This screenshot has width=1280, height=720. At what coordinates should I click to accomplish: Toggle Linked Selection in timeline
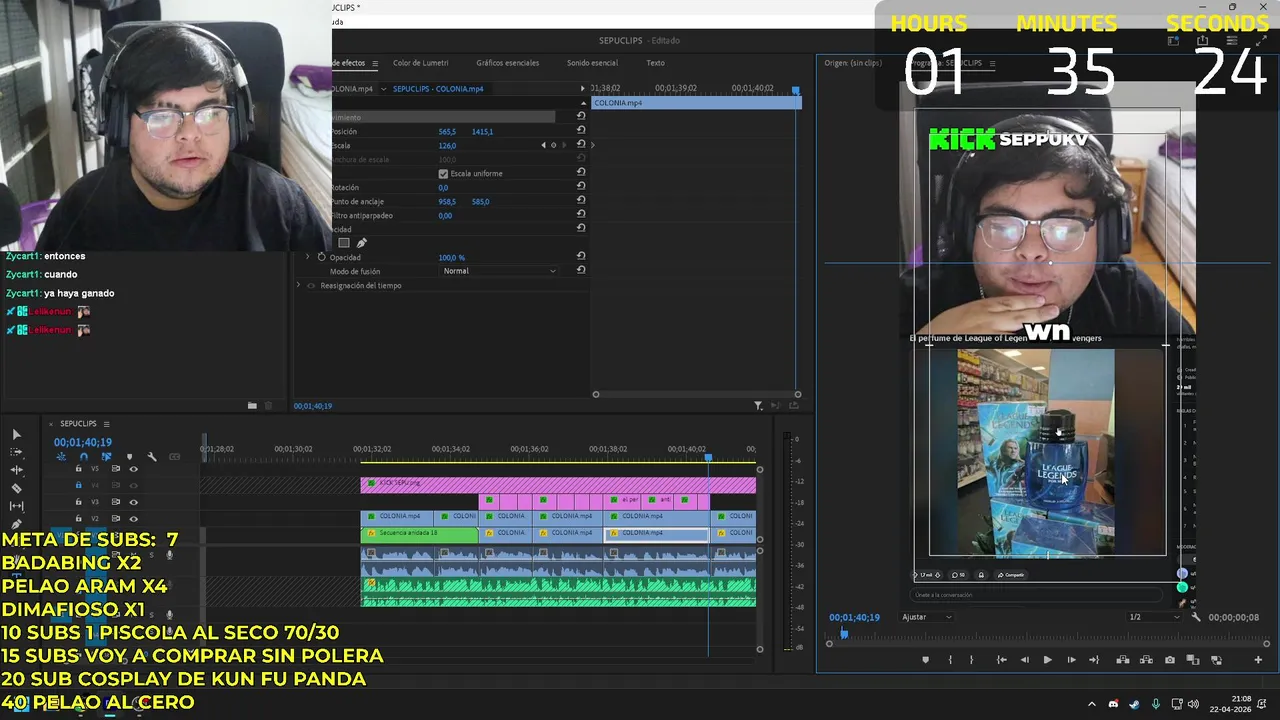point(106,457)
